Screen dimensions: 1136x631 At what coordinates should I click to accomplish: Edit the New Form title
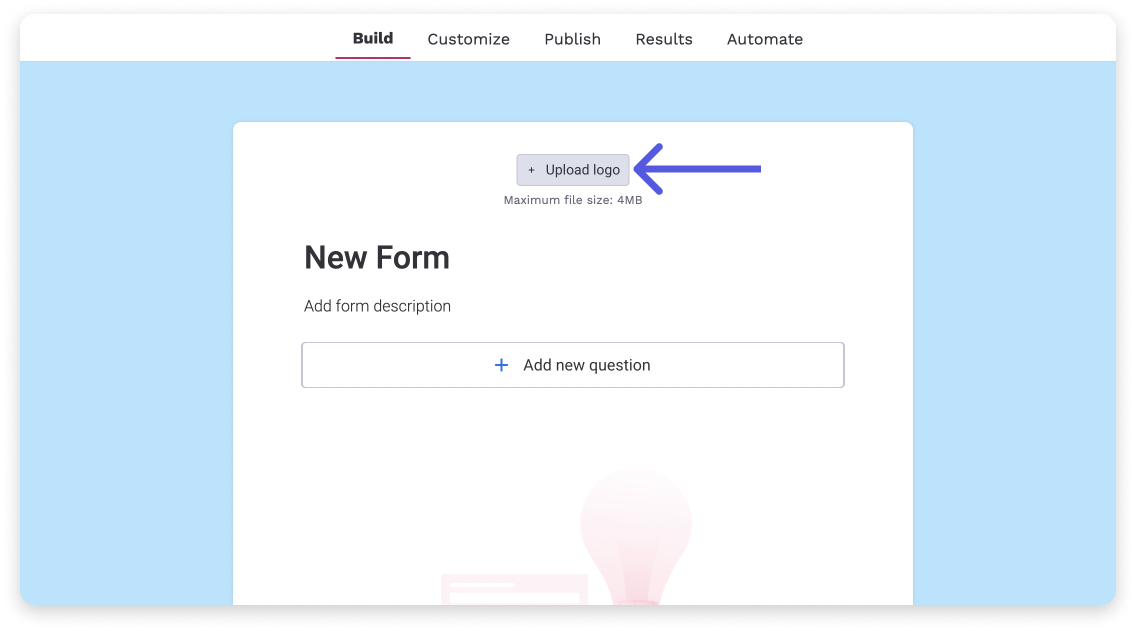(x=377, y=258)
